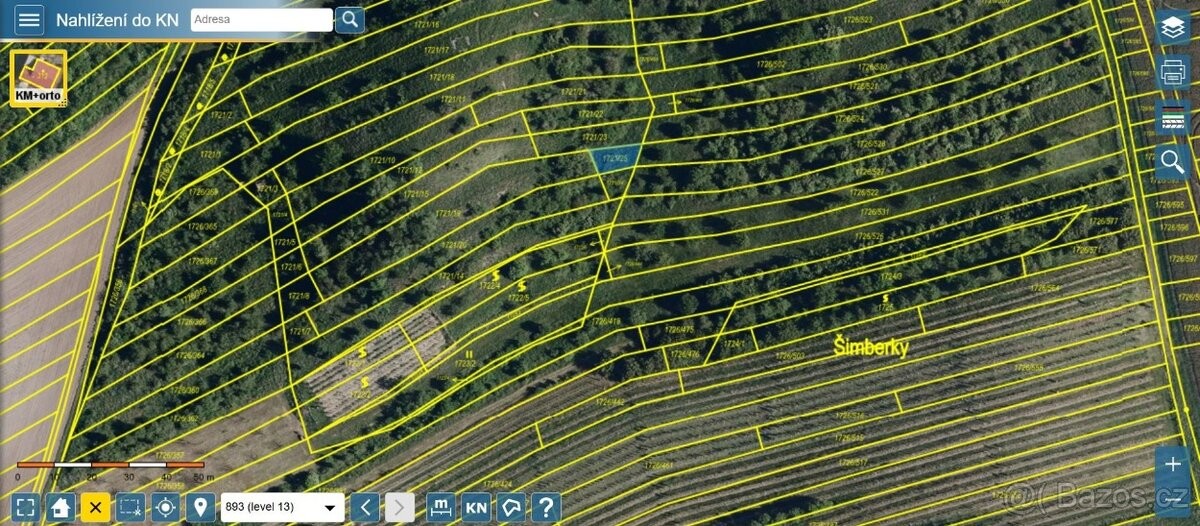Viewport: 1200px width, 526px height.
Task: Click parcel label 1726/476
Action: click(x=685, y=354)
